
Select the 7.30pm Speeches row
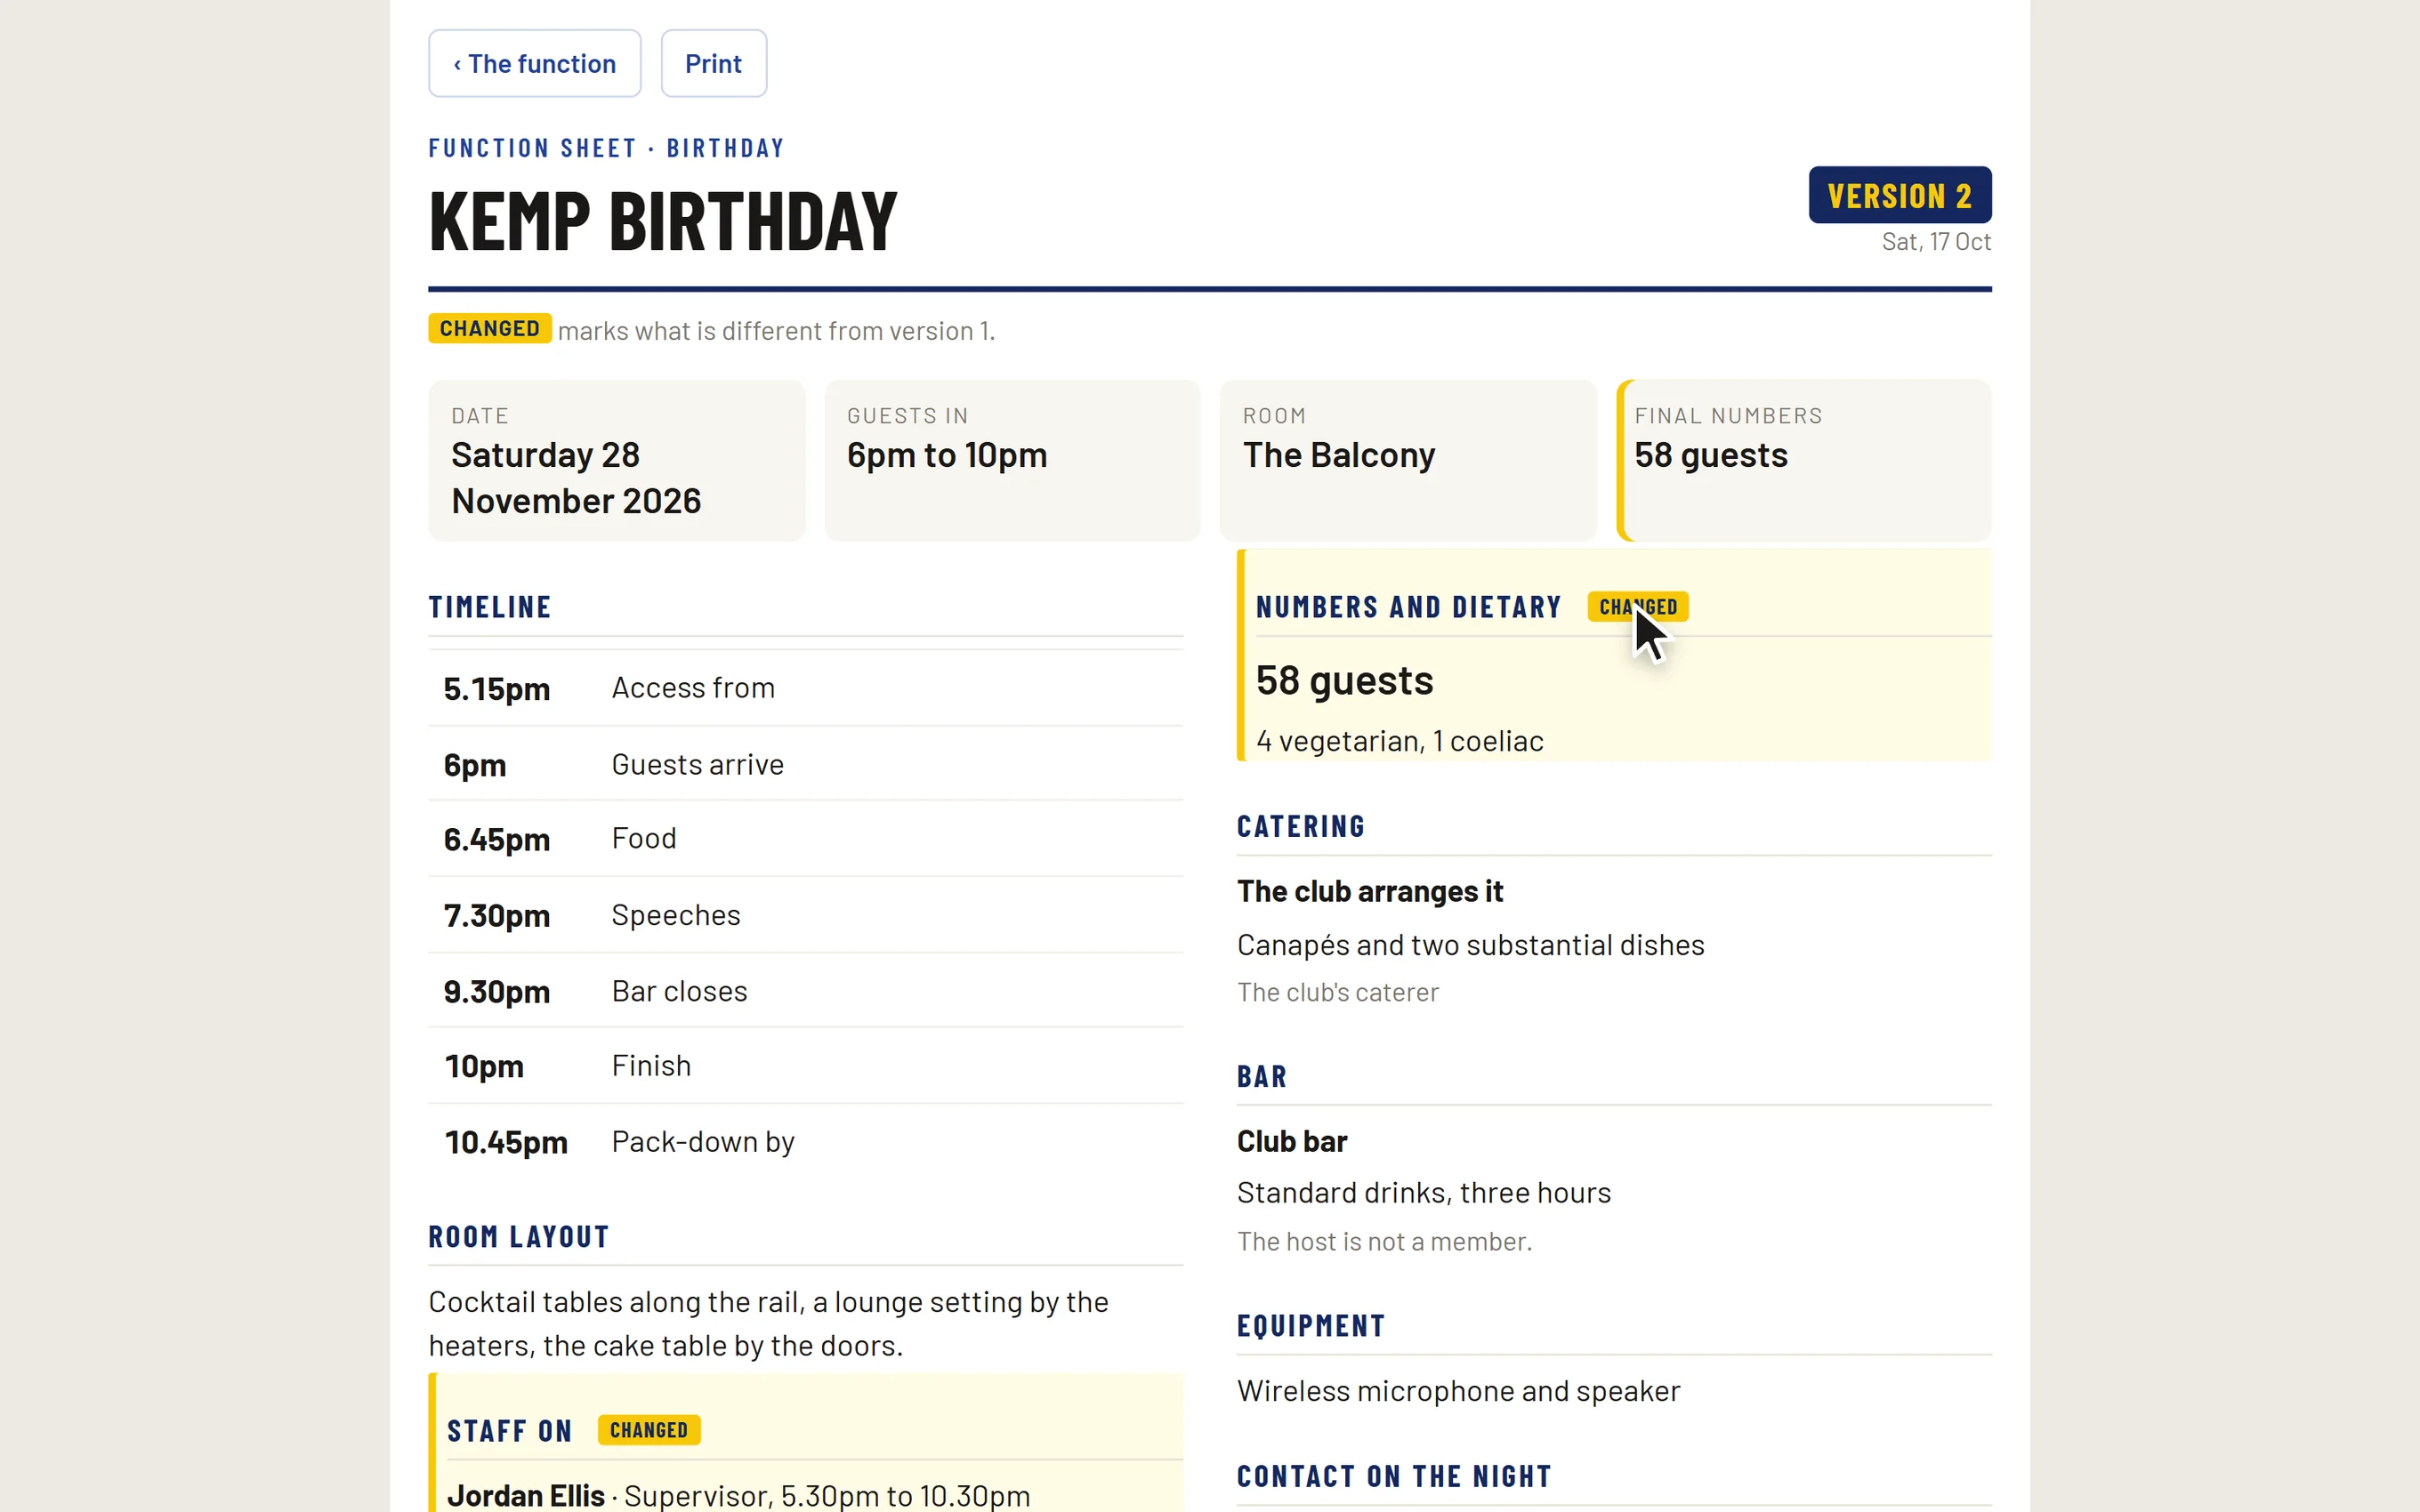click(x=805, y=915)
